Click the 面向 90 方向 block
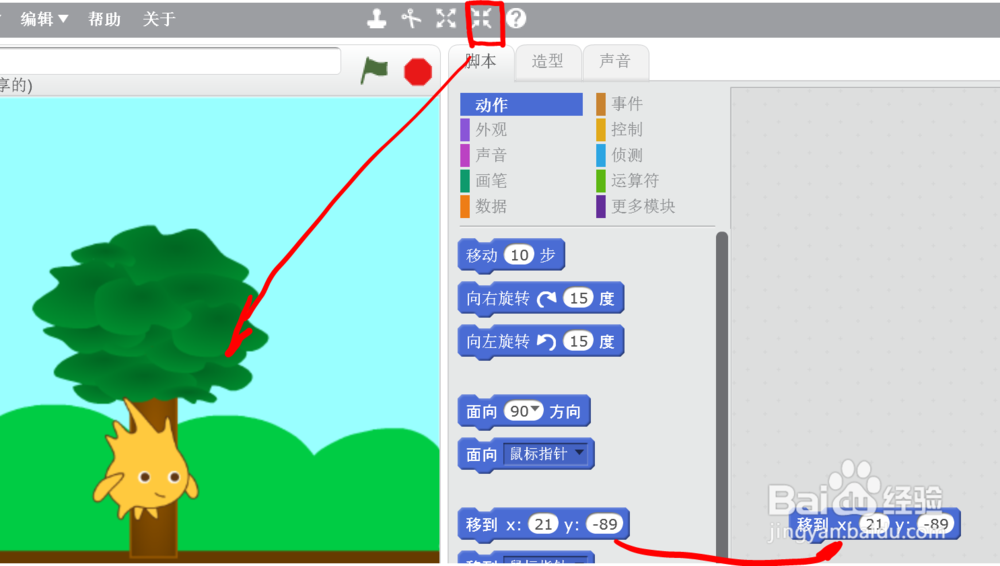Image resolution: width=1000 pixels, height=566 pixels. pyautogui.click(x=524, y=412)
